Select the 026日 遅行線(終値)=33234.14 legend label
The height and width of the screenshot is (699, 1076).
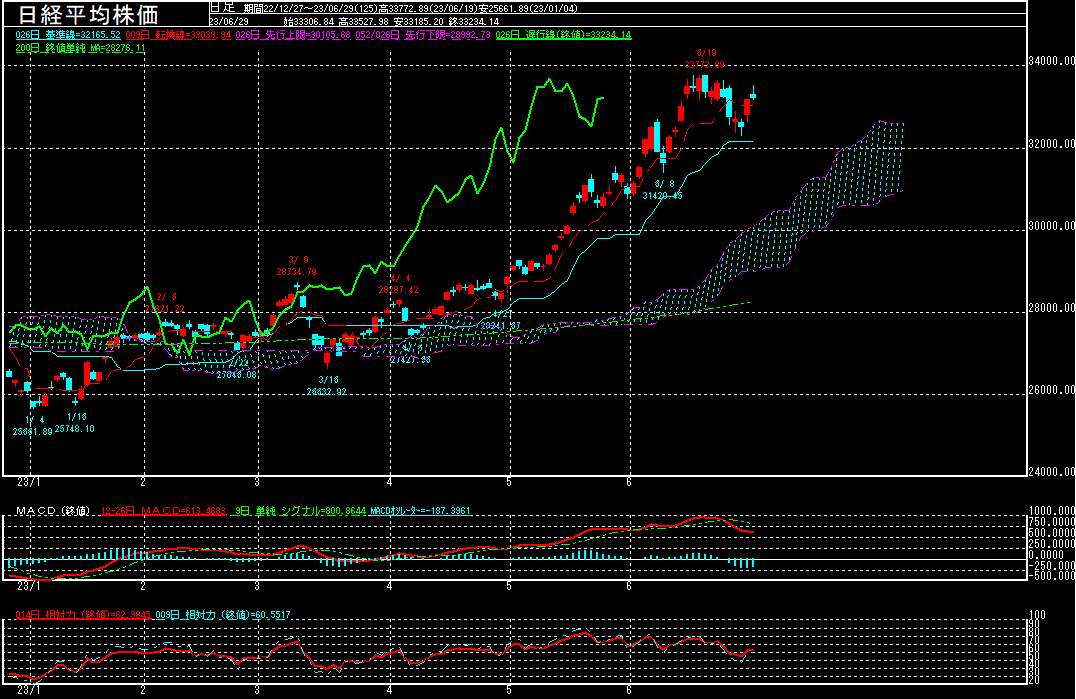coord(563,35)
